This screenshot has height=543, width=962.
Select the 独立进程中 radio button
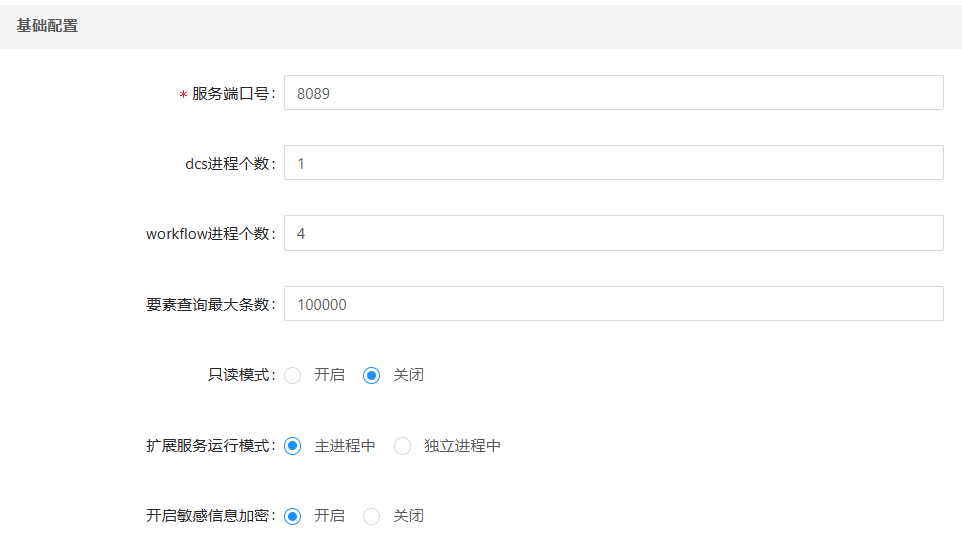(402, 446)
